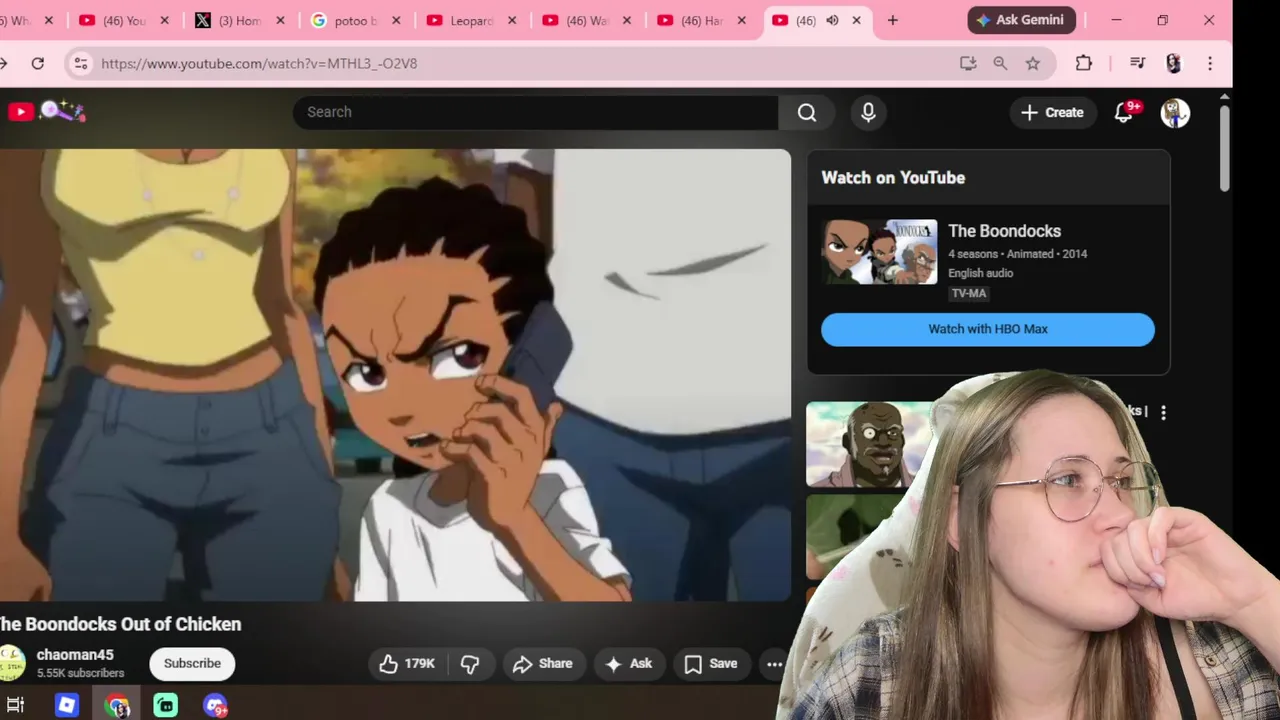Open the zoom magnifier in address bar
1280x720 pixels.
[x=1000, y=63]
